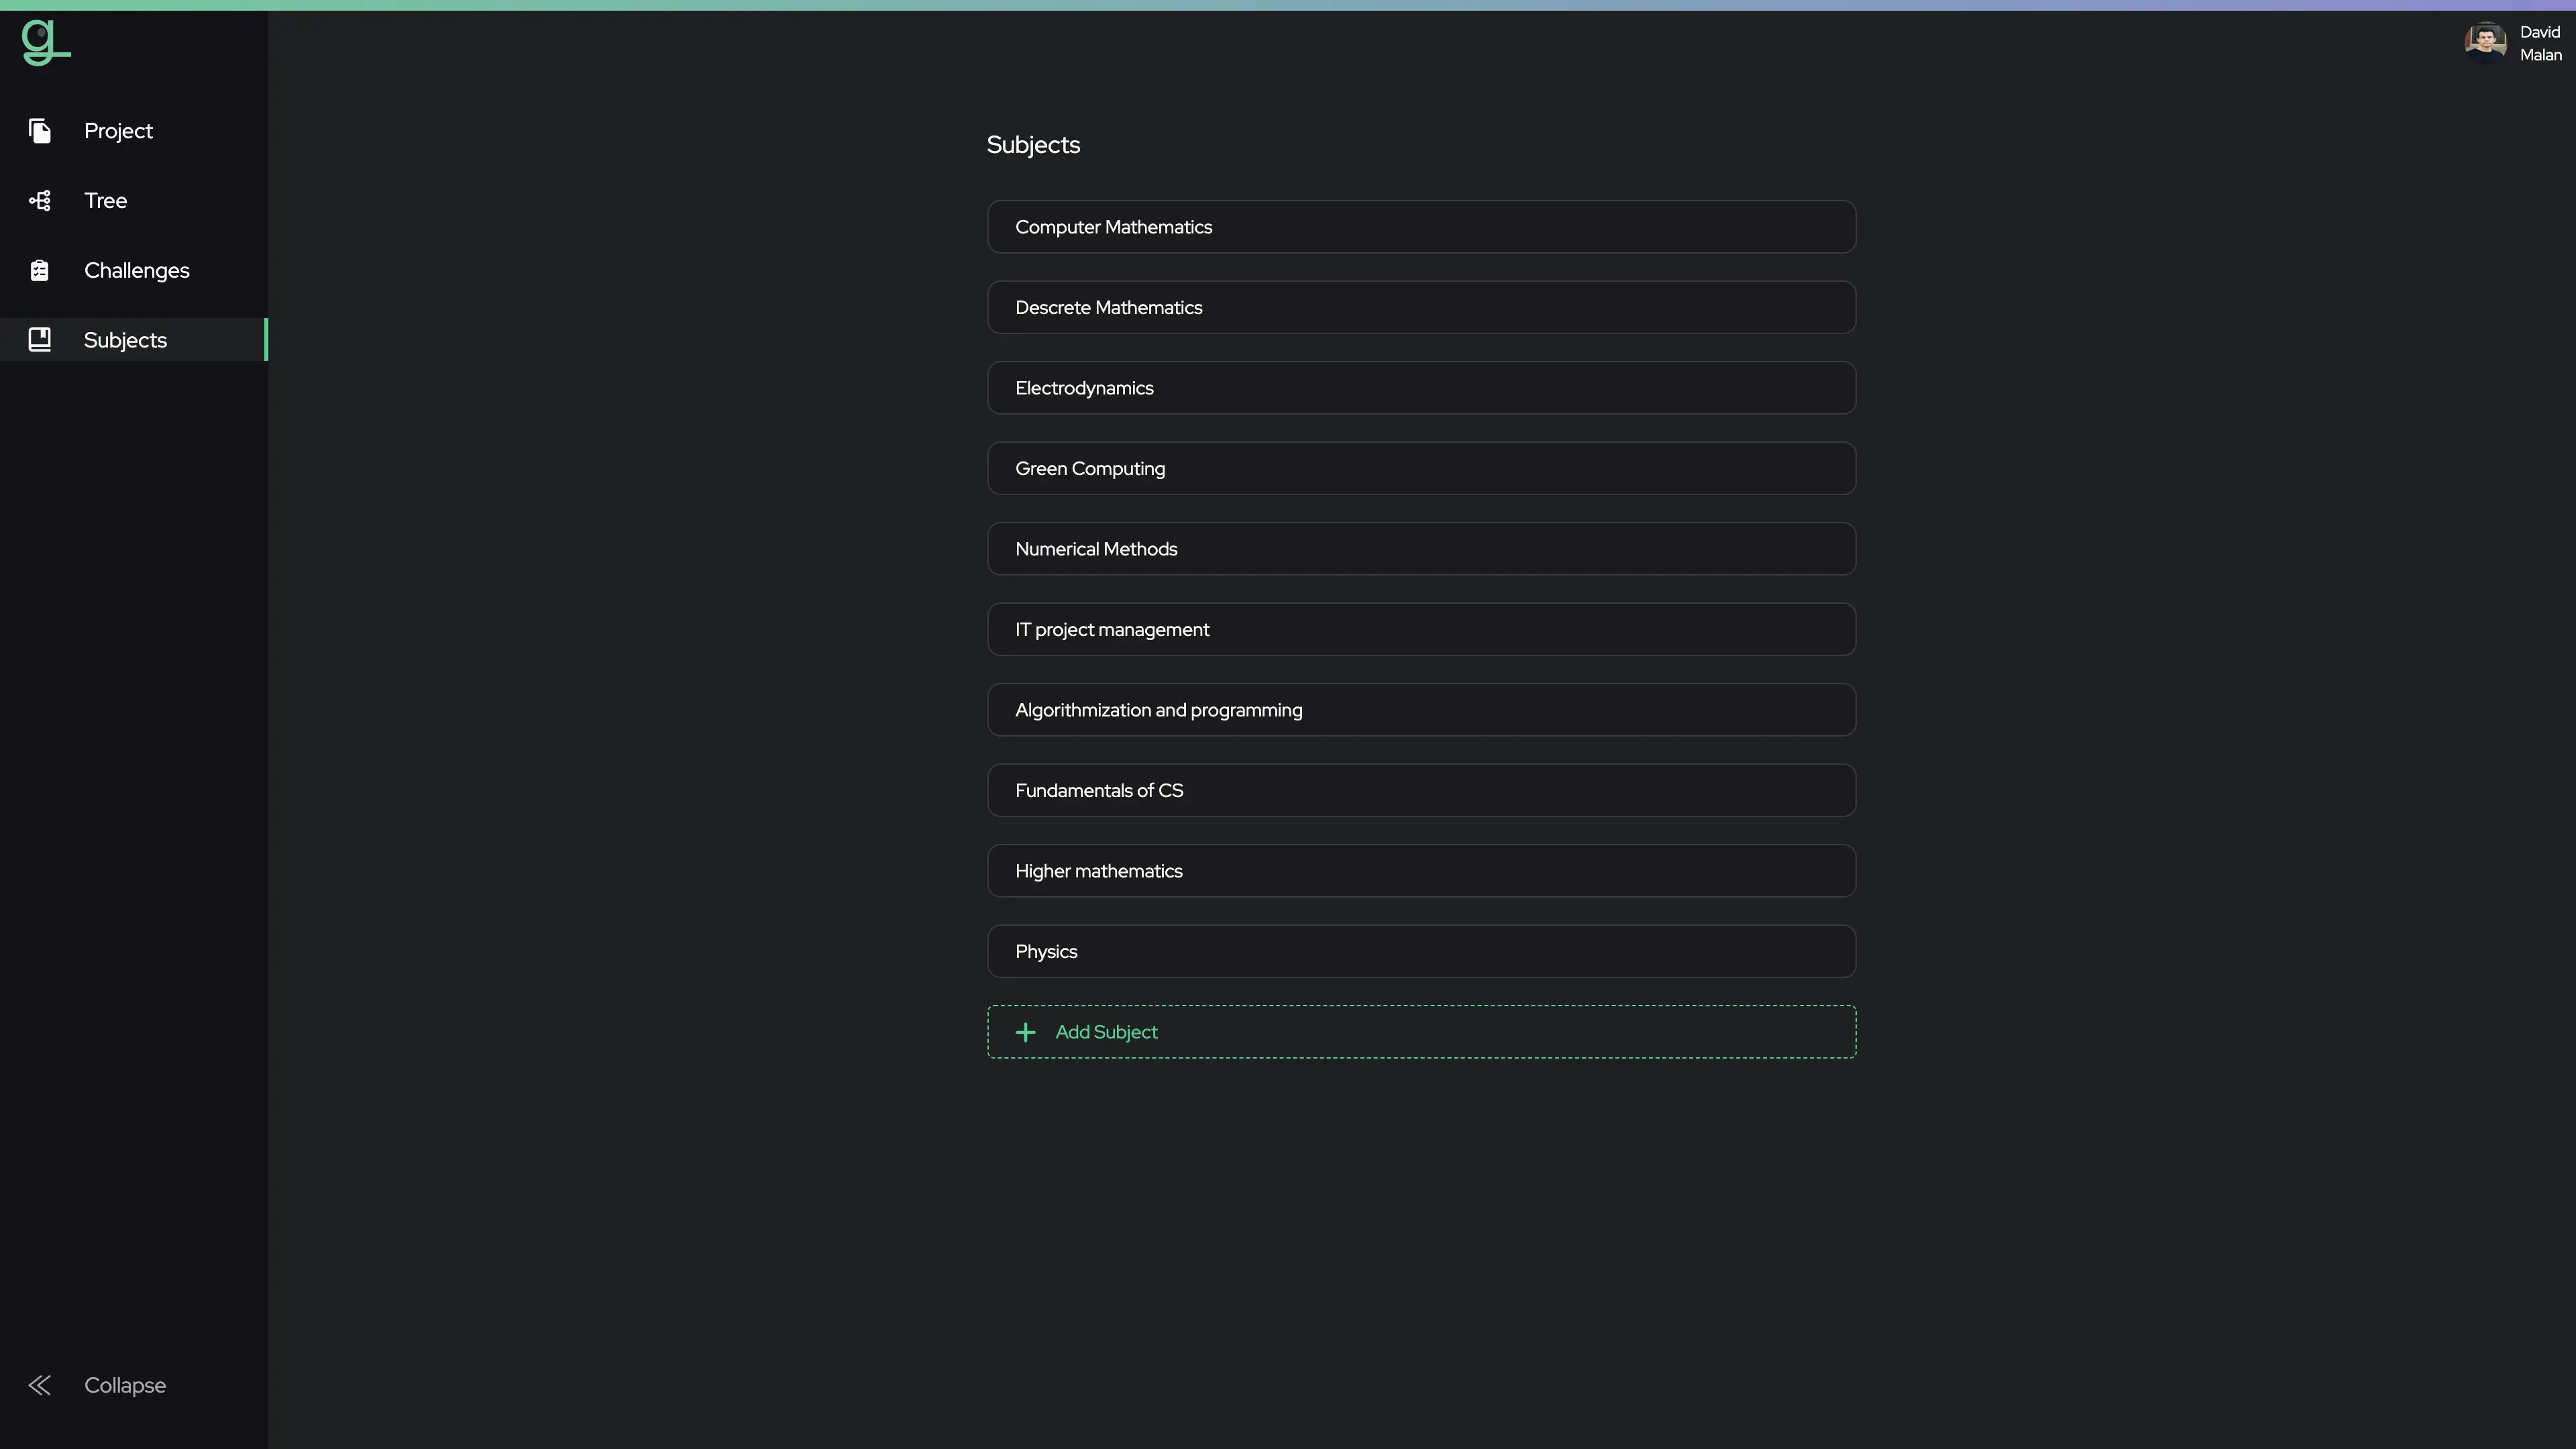Click the Subjects icon in sidebar
Screen dimensions: 2576x1449
(39, 339)
